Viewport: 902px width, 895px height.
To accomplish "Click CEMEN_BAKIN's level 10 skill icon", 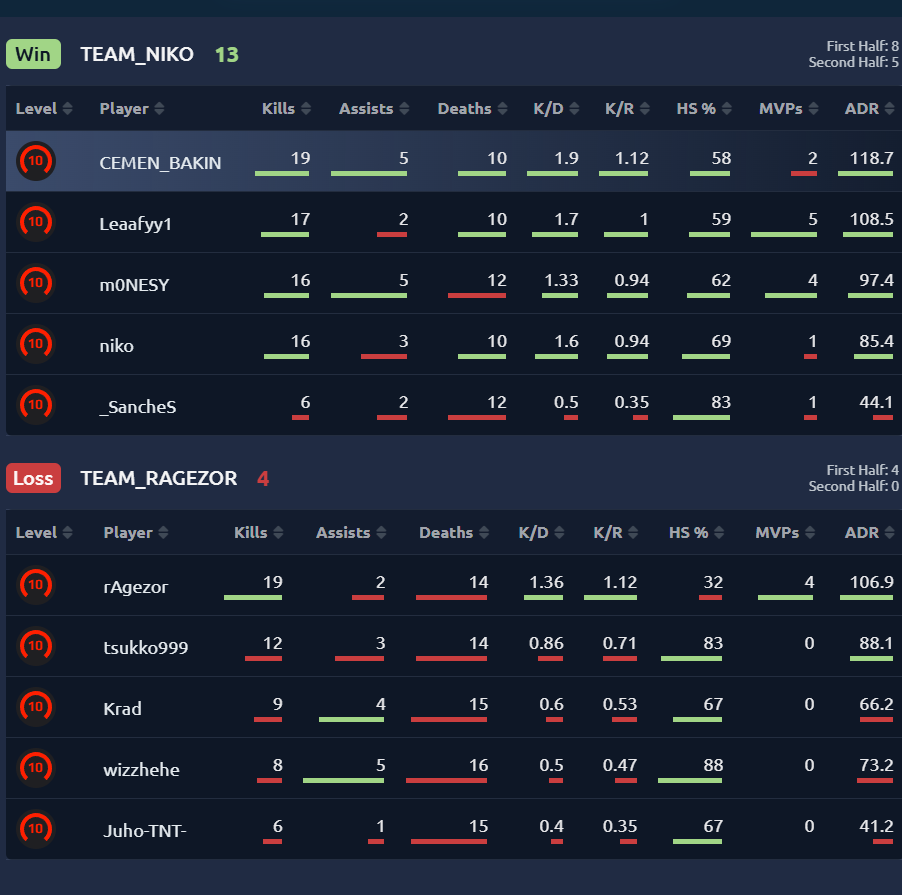I will tap(36, 161).
